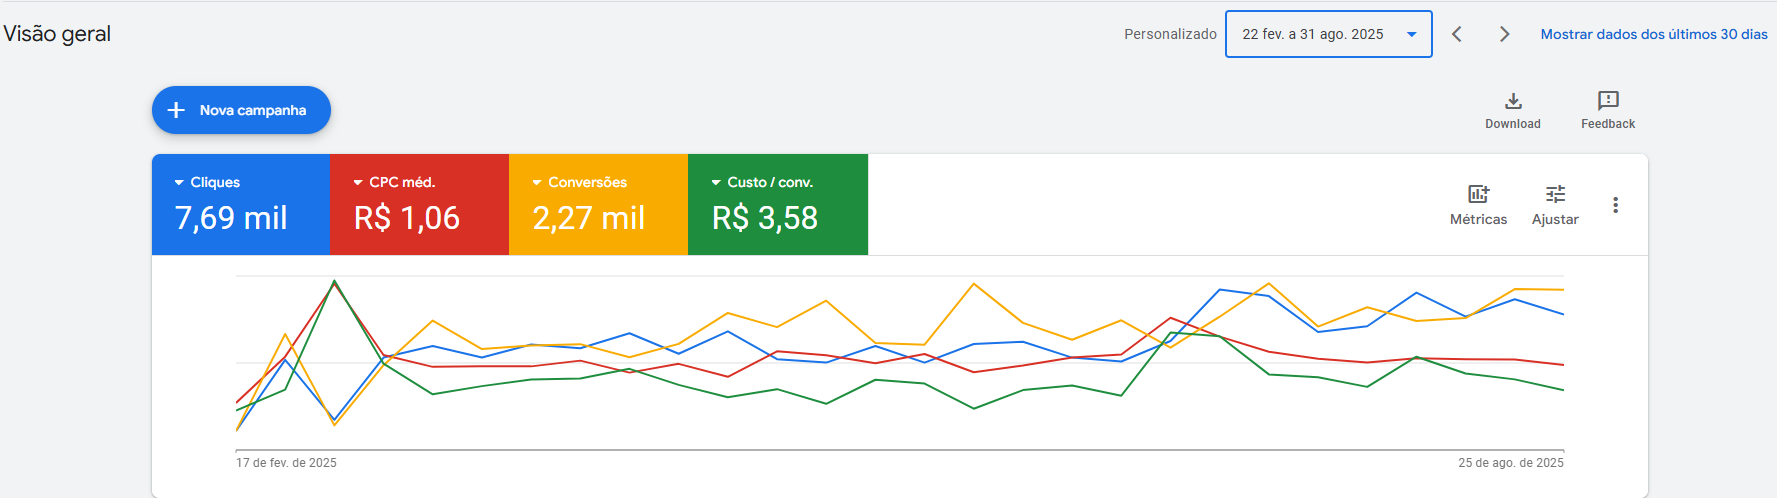Click the yellow 2,27 mil Conversões value

[x=589, y=218]
